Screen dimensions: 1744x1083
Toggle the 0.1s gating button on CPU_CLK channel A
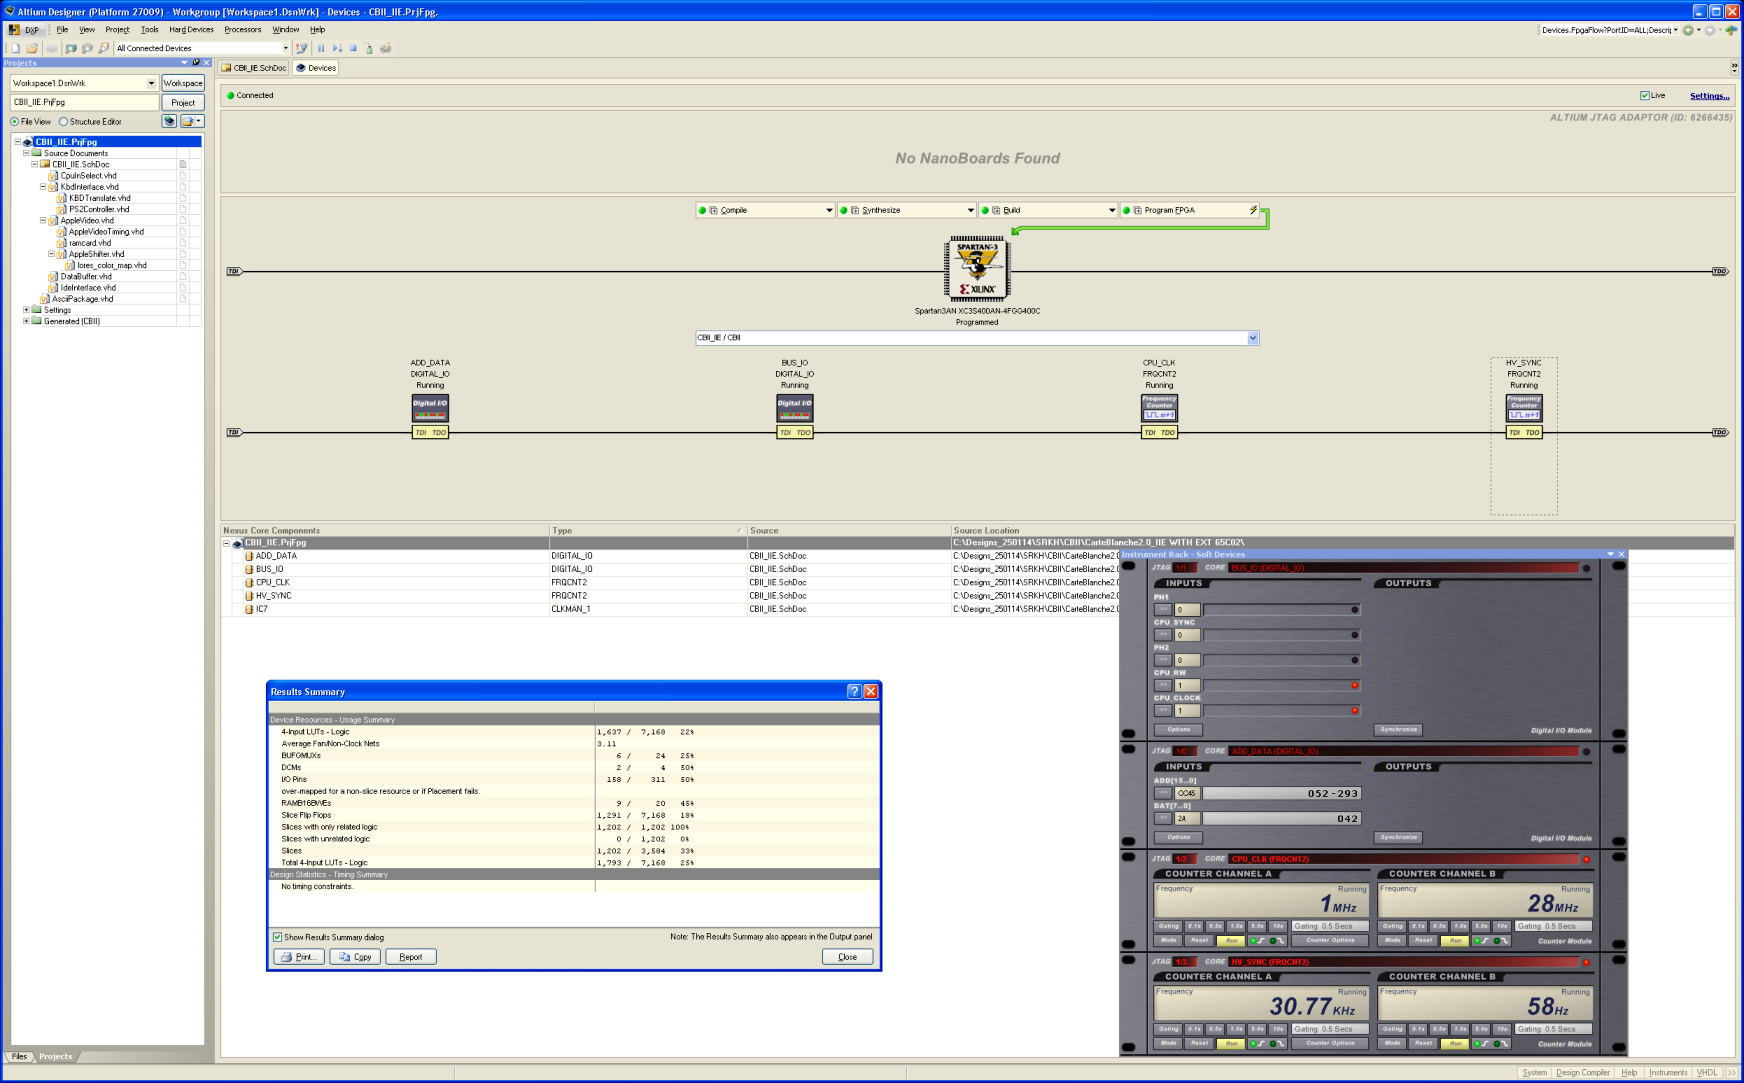pyautogui.click(x=1194, y=926)
